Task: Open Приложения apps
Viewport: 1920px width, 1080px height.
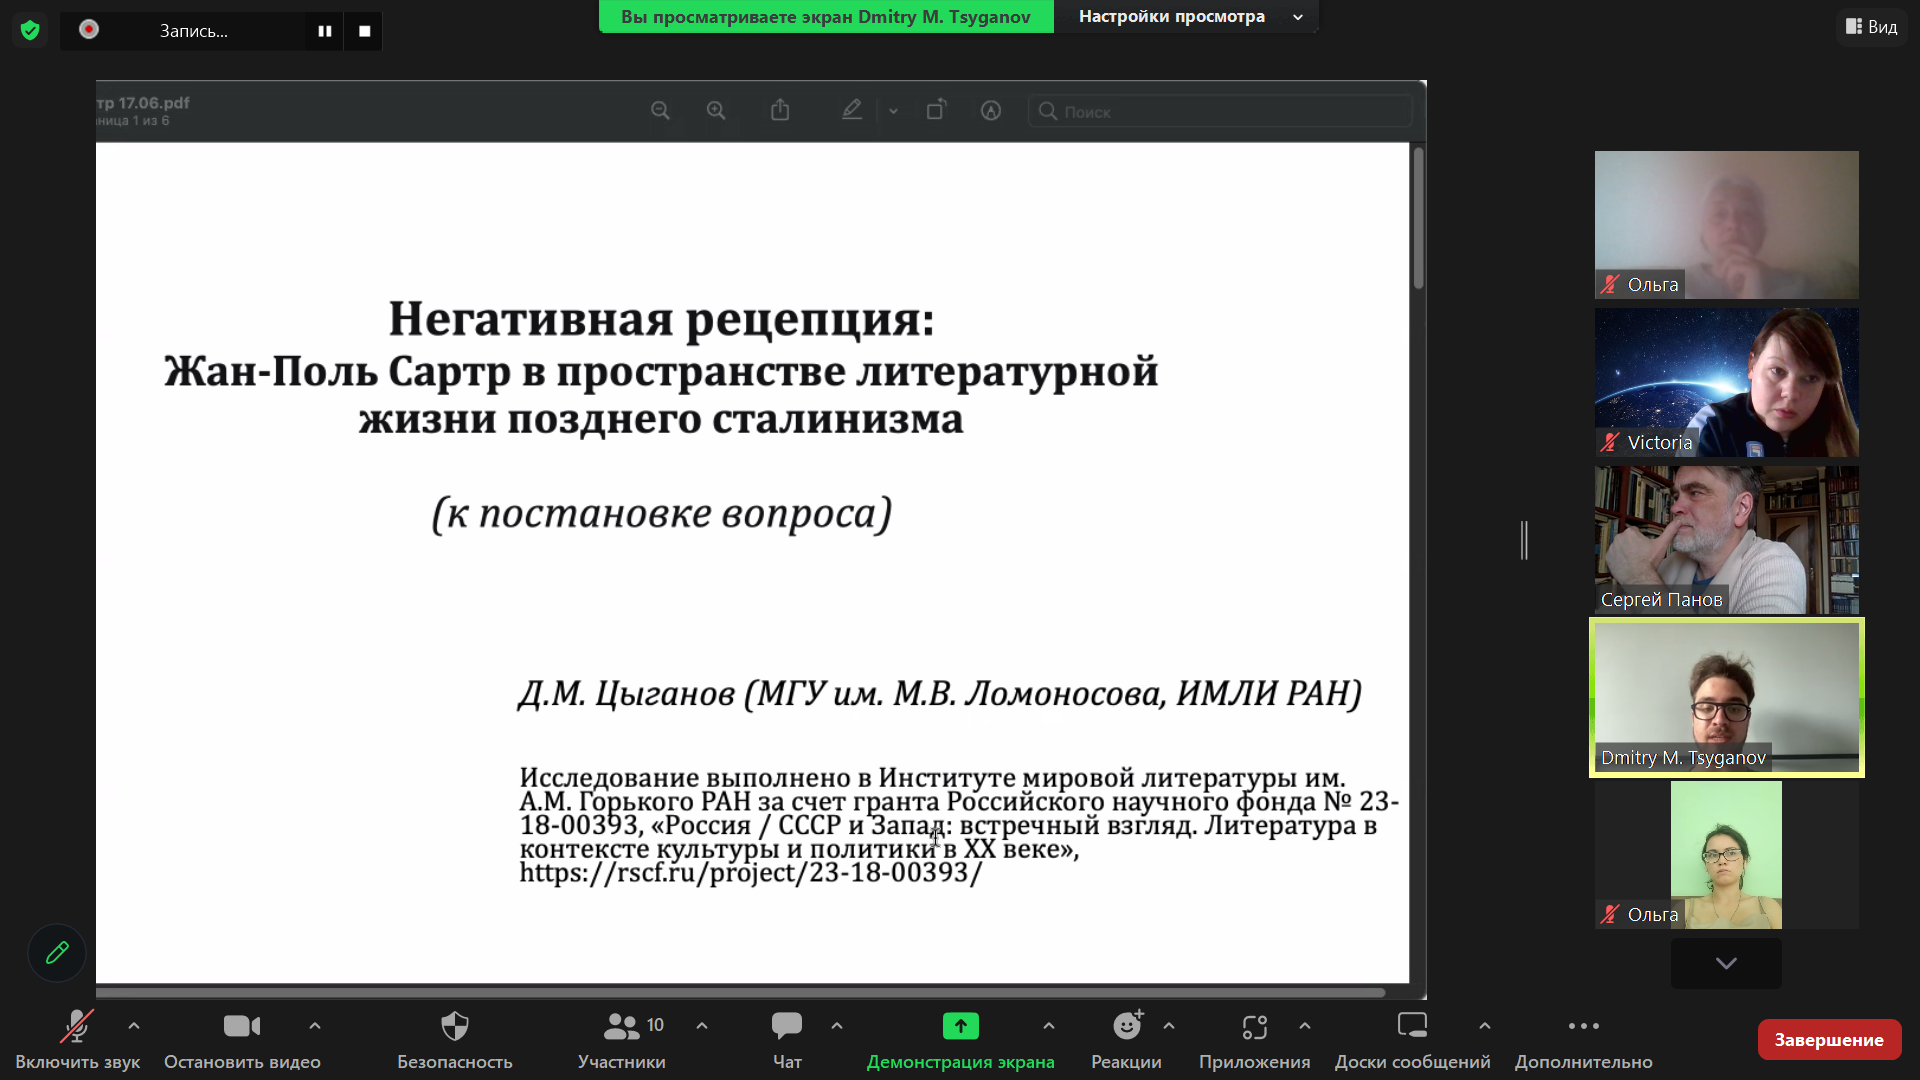Action: 1254,1040
